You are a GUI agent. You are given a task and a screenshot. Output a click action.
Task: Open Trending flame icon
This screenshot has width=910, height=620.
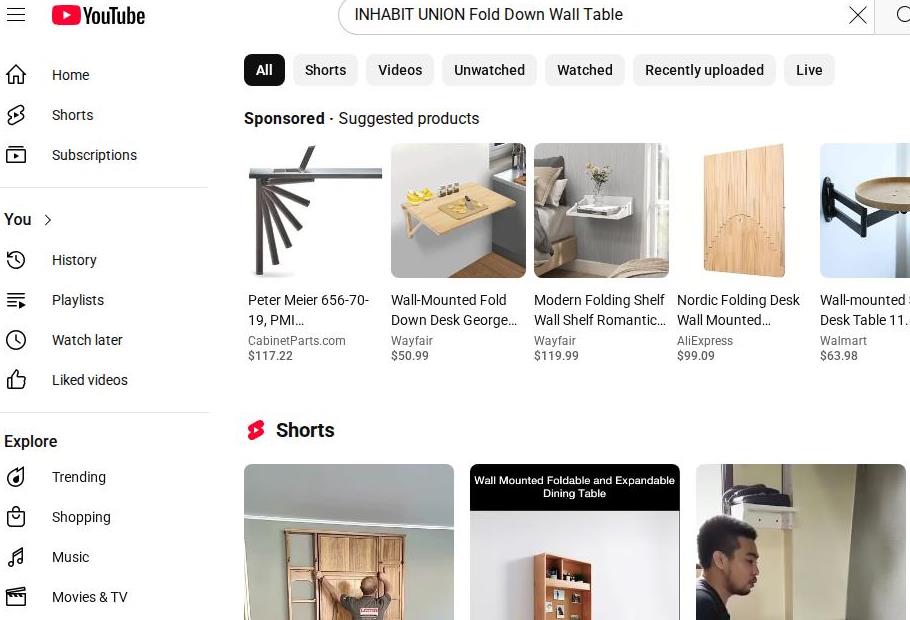(x=16, y=477)
